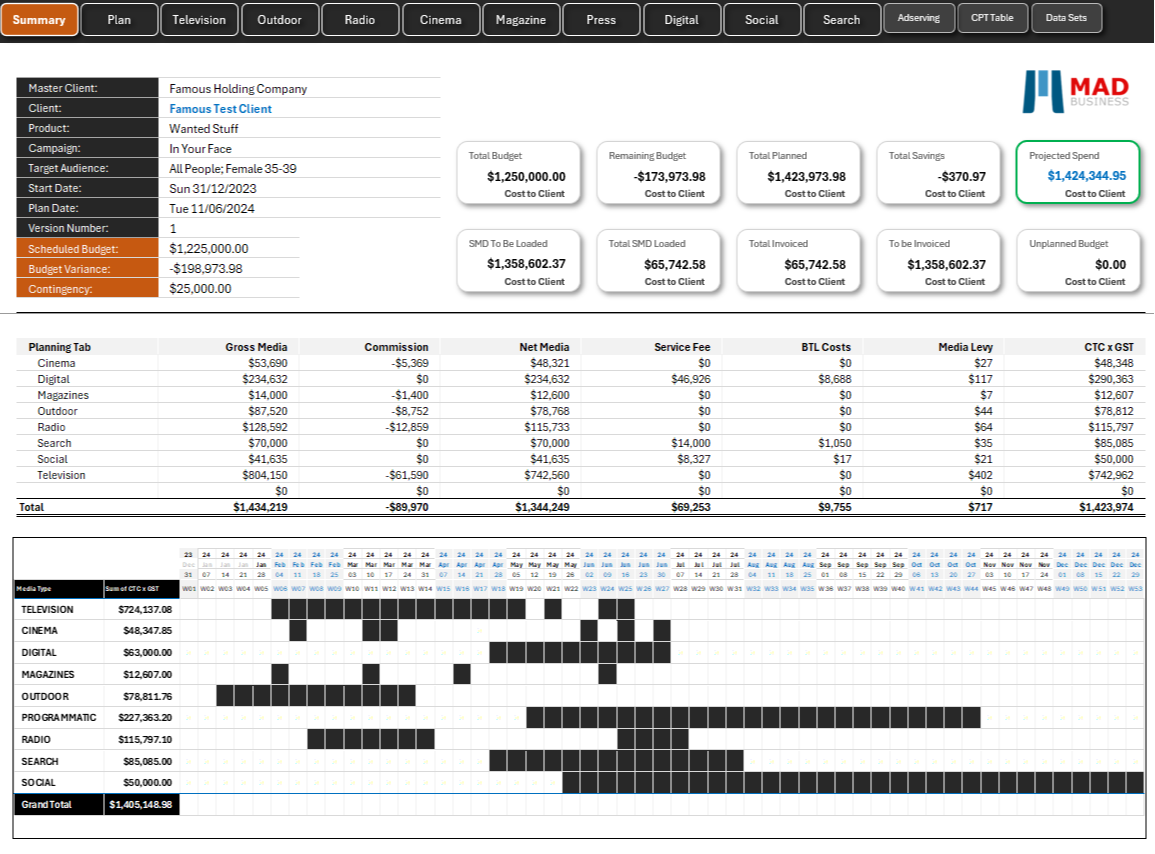Click the Version Number value field

(x=228, y=228)
